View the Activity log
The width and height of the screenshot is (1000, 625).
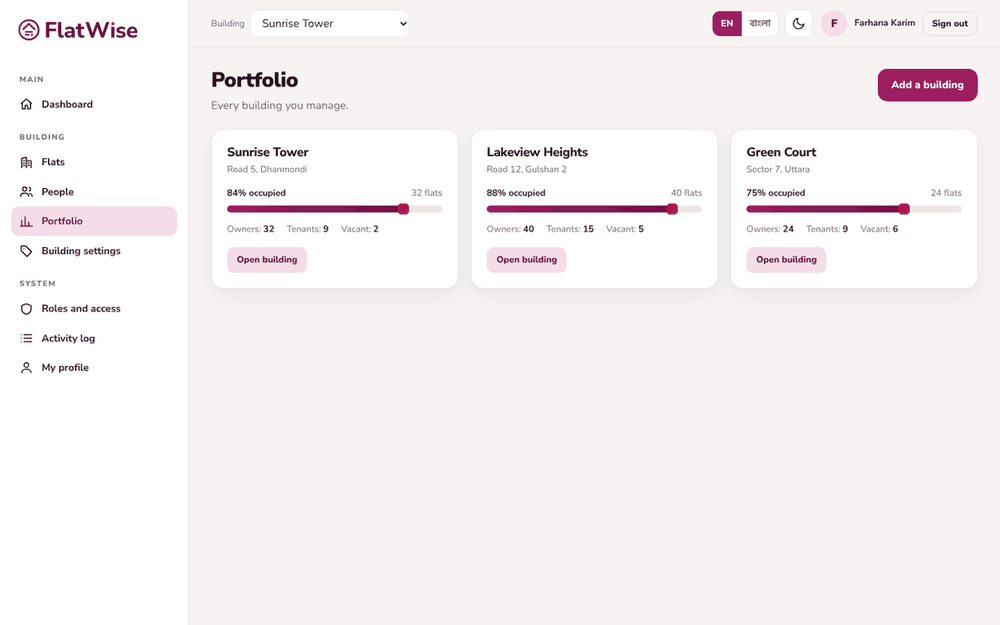tap(94, 338)
